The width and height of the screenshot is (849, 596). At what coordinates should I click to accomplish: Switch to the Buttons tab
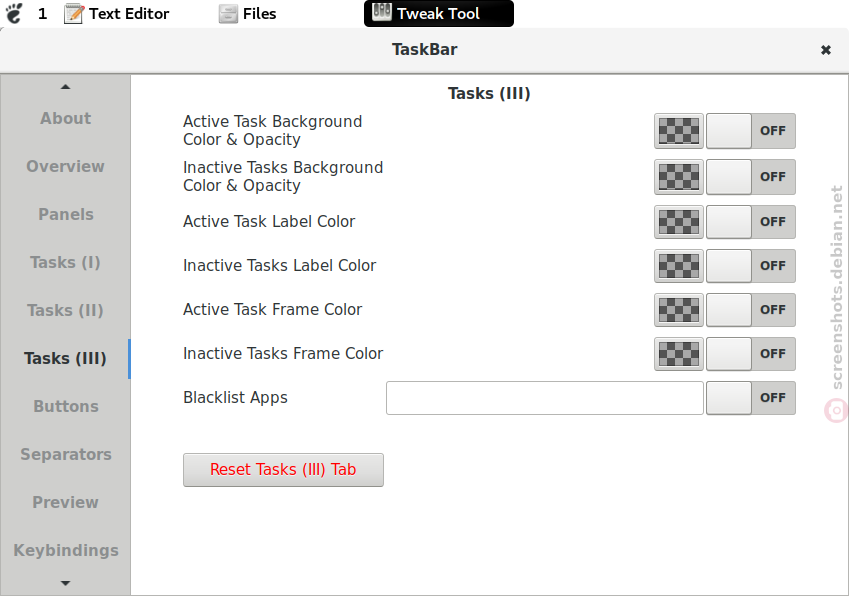pos(66,407)
